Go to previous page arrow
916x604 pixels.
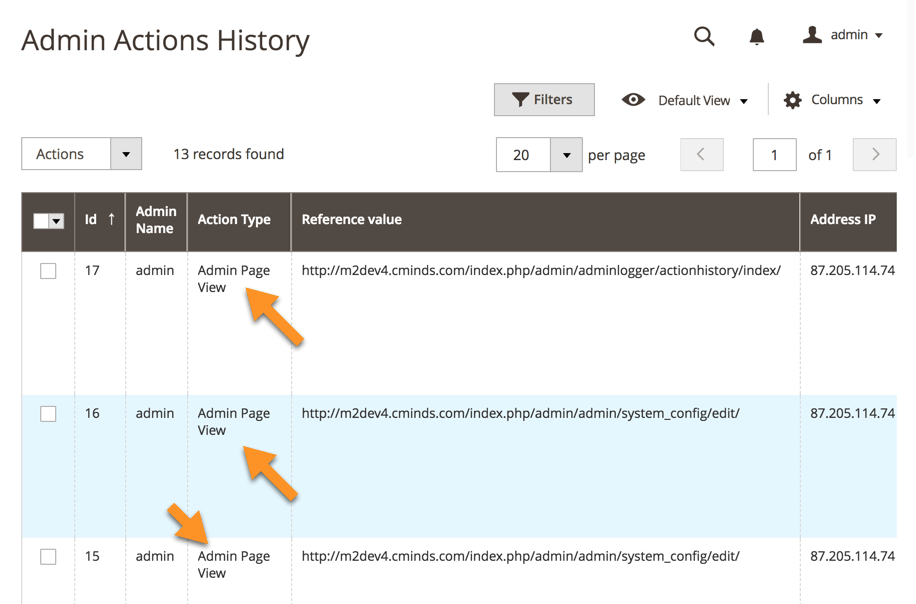coord(701,155)
